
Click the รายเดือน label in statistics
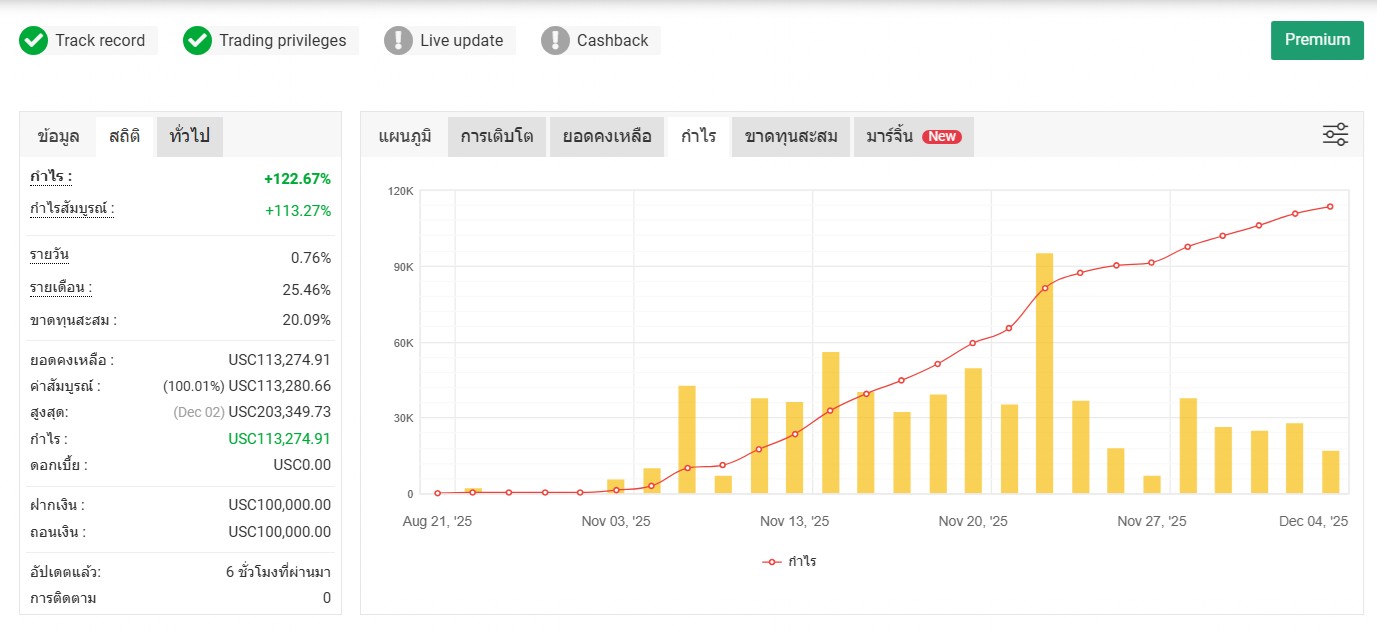pos(60,288)
